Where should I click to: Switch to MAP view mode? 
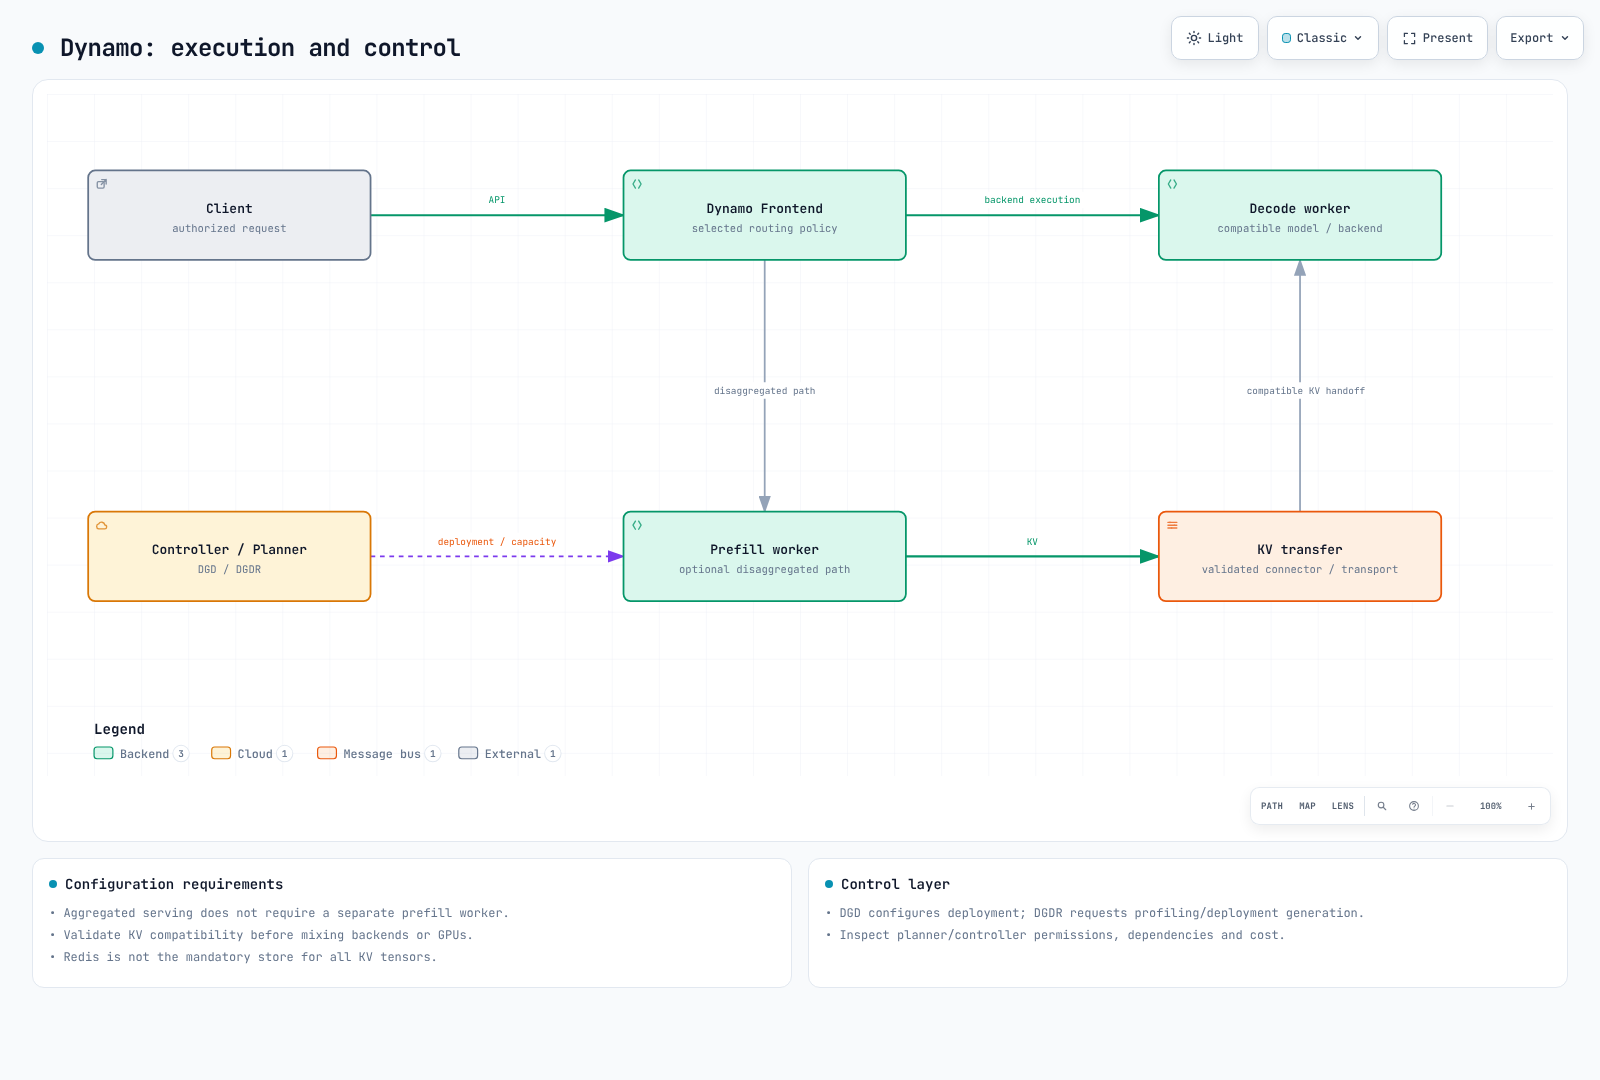tap(1307, 806)
